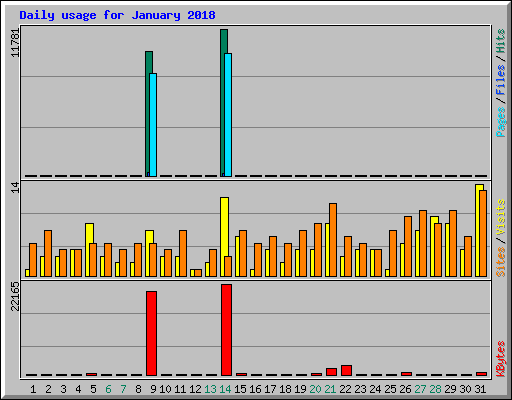Click day label 25 on the x-axis
This screenshot has height=400, width=512.
(390, 389)
